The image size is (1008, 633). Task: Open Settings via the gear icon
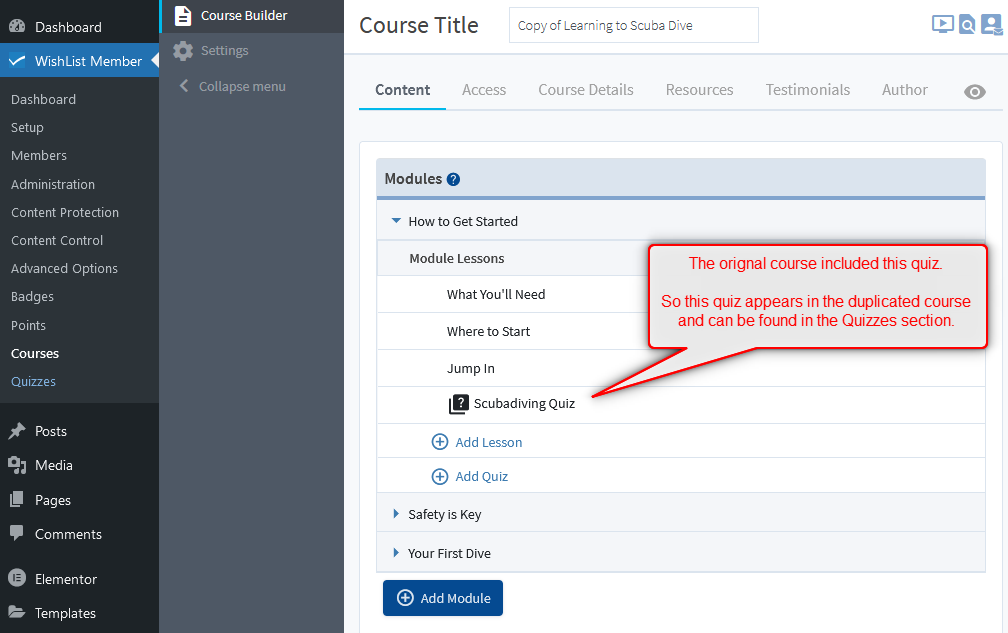(x=183, y=51)
